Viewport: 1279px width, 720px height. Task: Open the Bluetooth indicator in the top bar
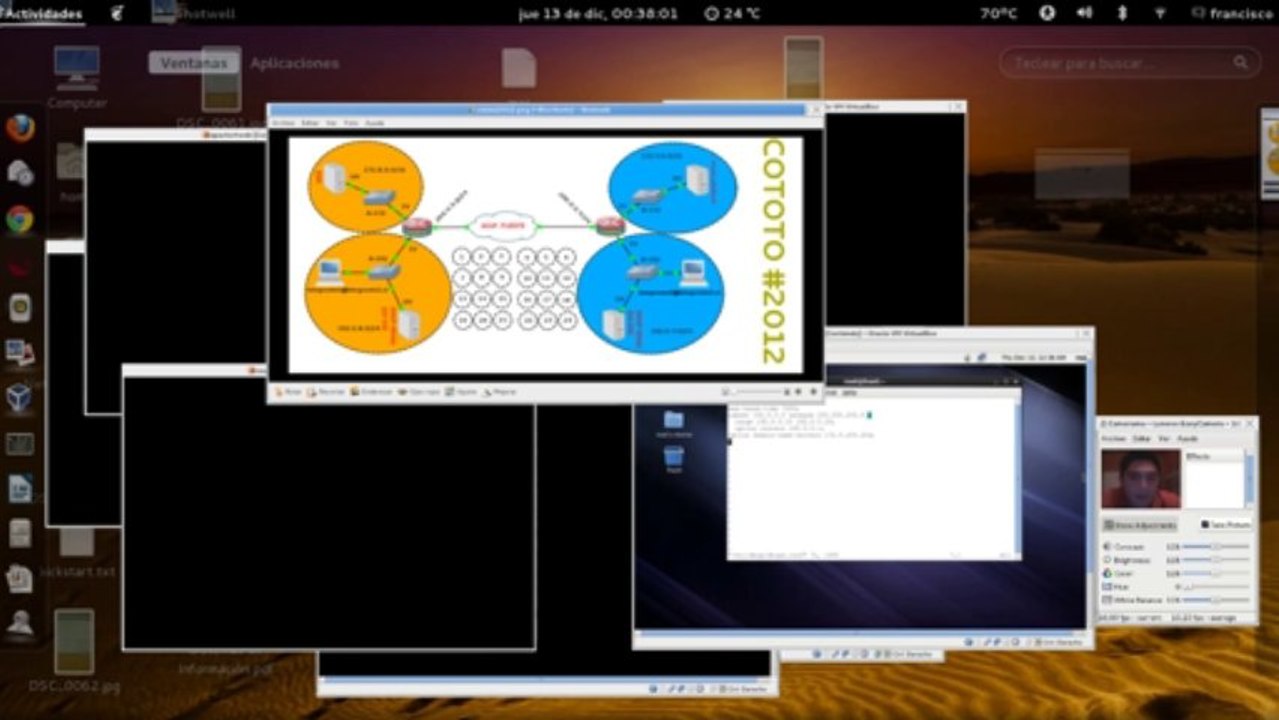(x=1122, y=13)
